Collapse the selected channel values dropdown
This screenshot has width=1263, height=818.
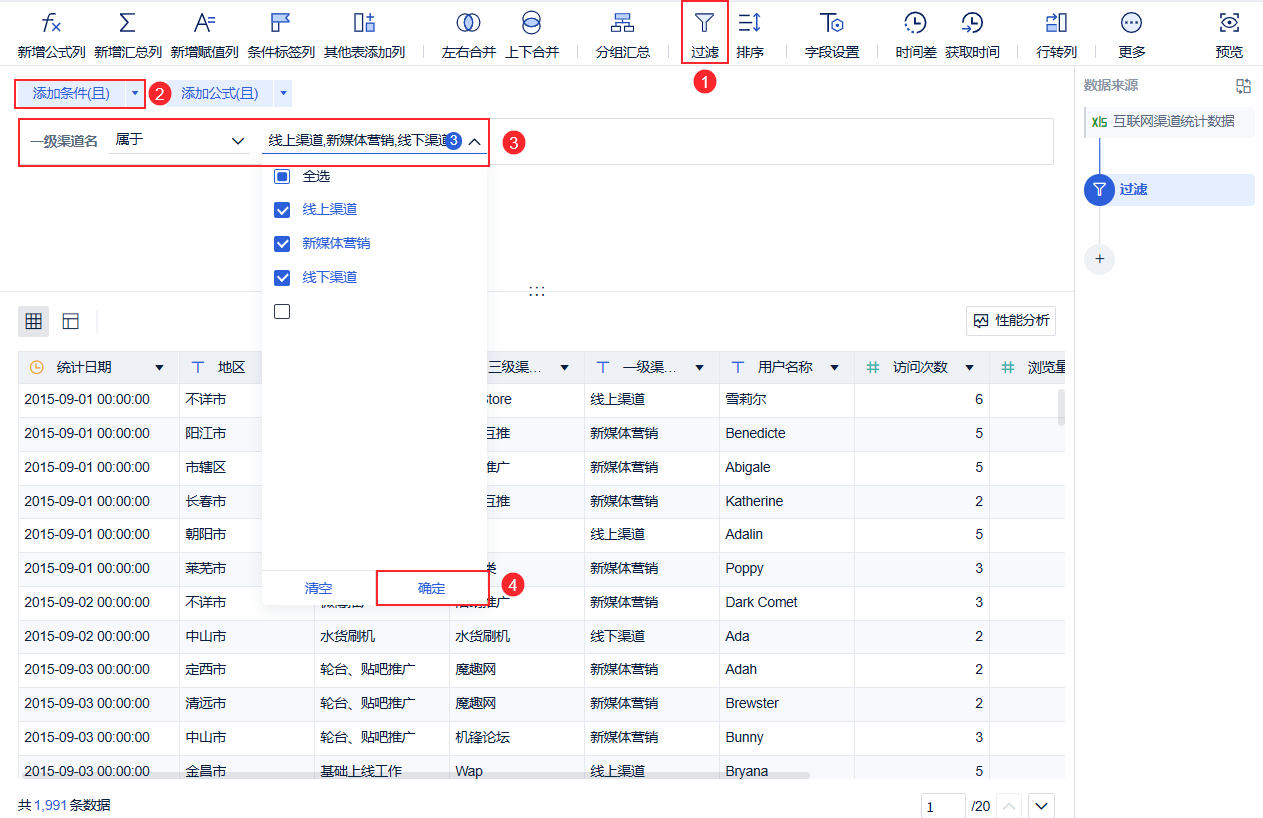point(474,141)
